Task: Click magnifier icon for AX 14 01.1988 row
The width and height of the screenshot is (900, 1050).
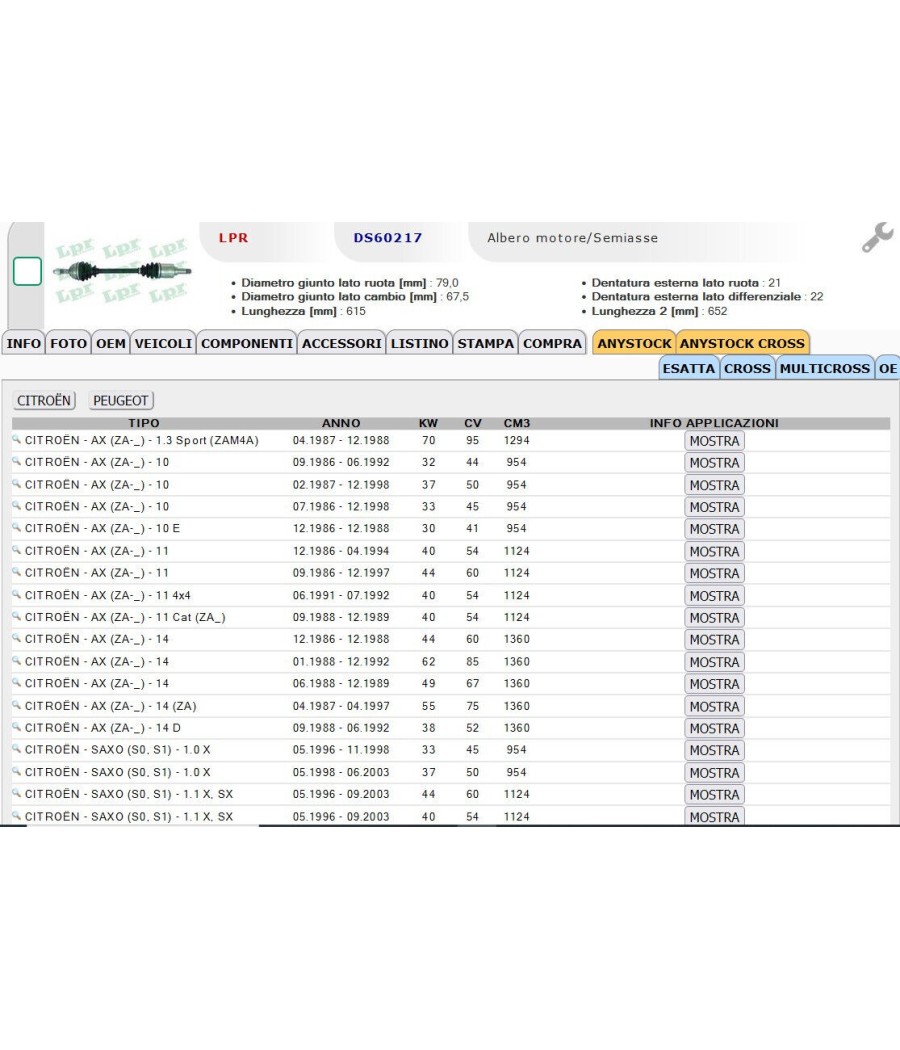Action: [x=17, y=661]
